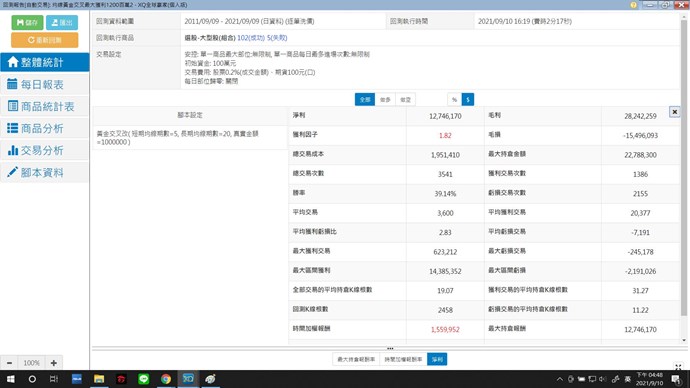Click the 勝率 value 39.14%
The image size is (690, 388).
(445, 194)
